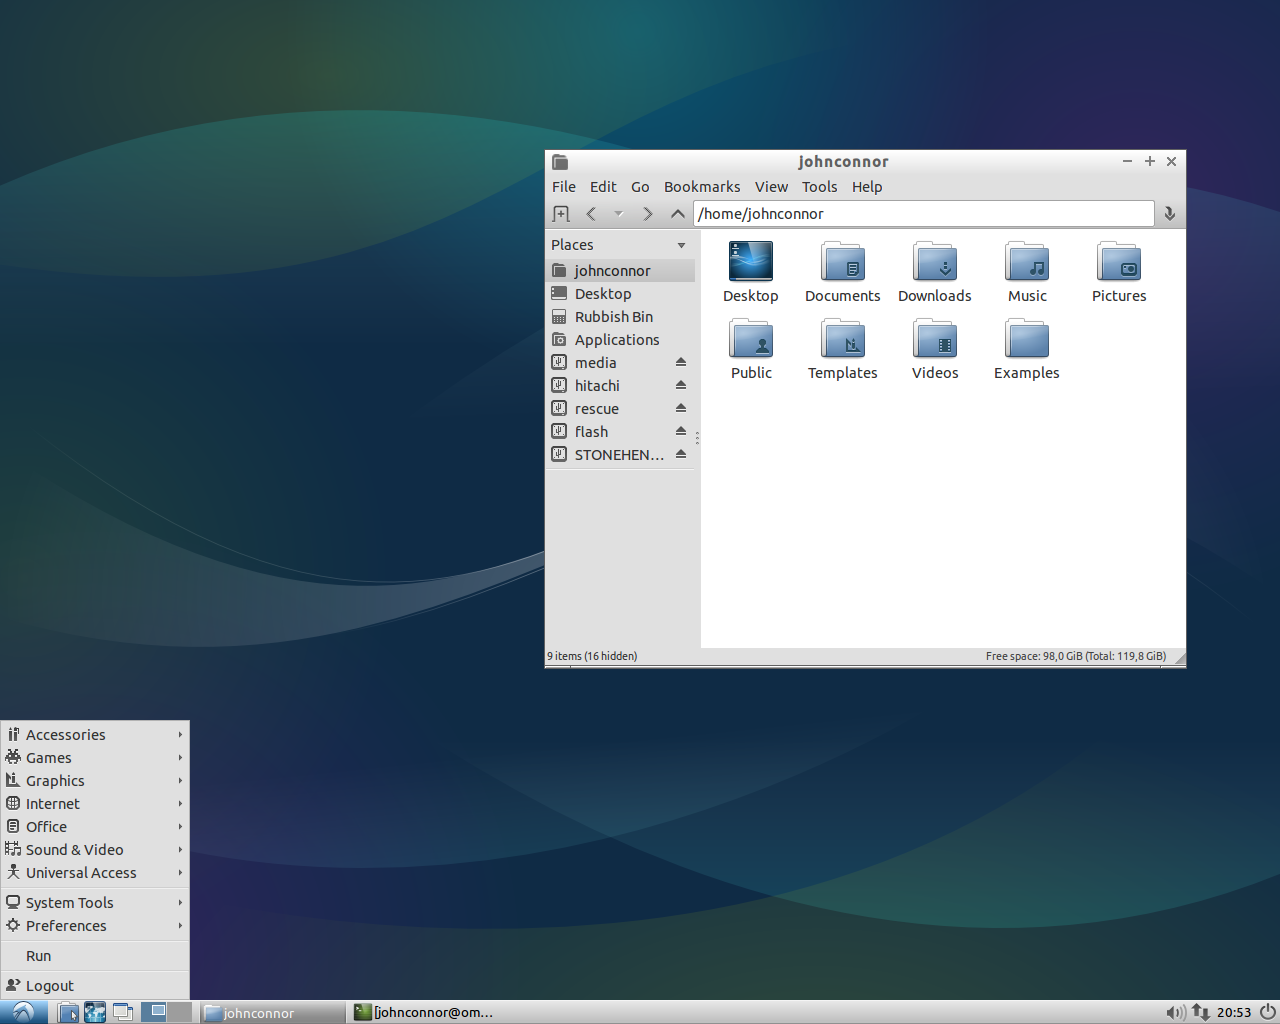1280x1024 pixels.
Task: Open the Bookmarks menu
Action: pos(701,187)
